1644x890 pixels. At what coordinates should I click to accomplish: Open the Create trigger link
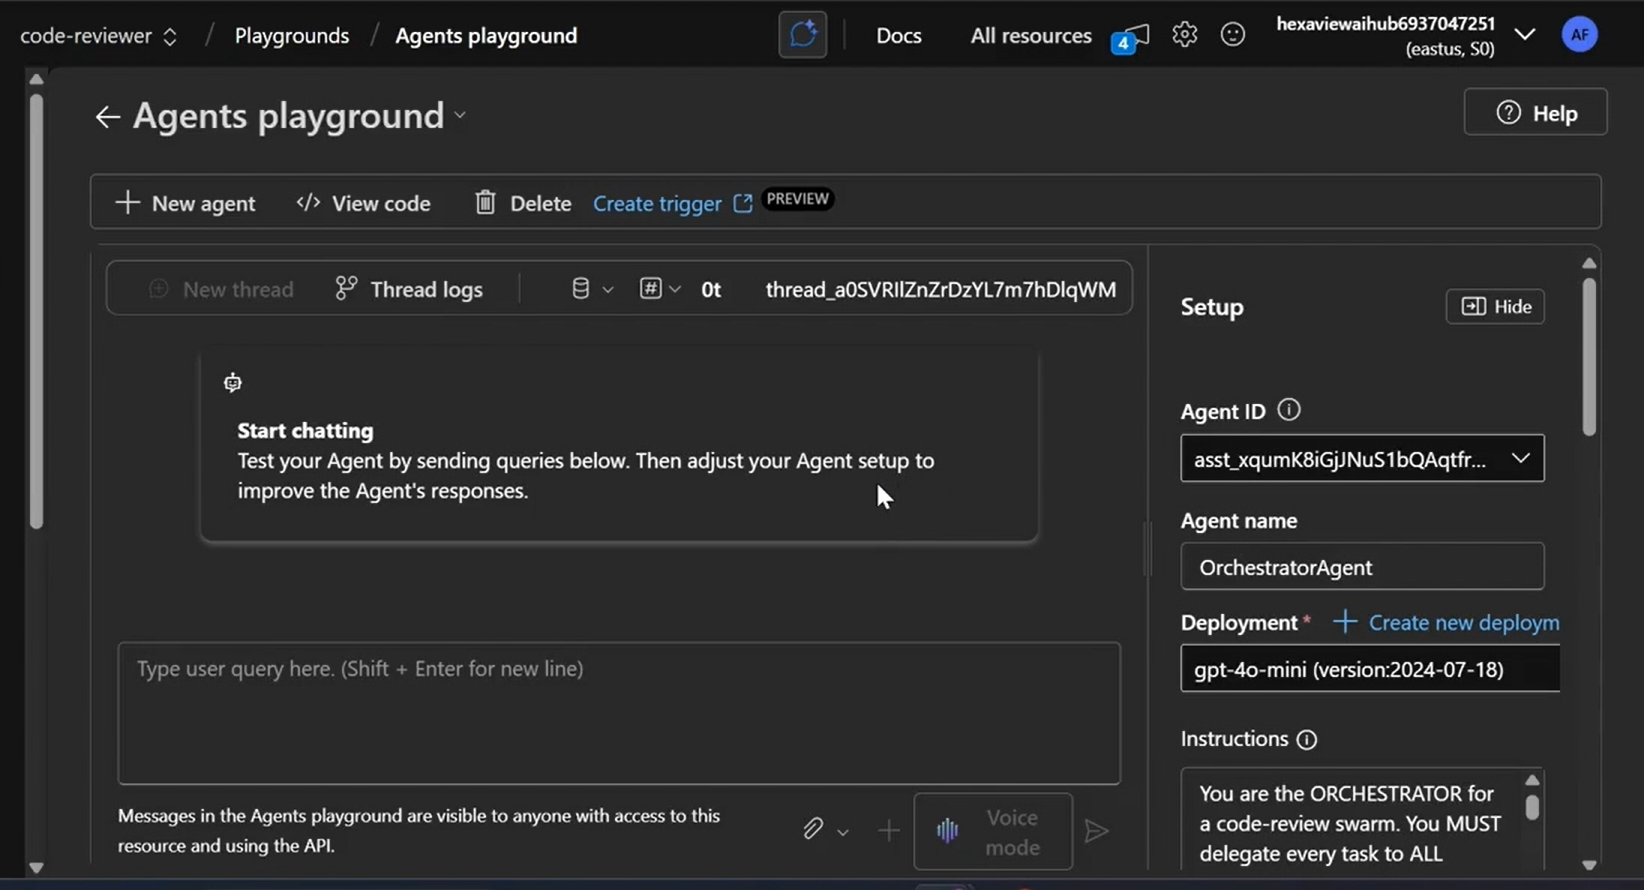657,204
